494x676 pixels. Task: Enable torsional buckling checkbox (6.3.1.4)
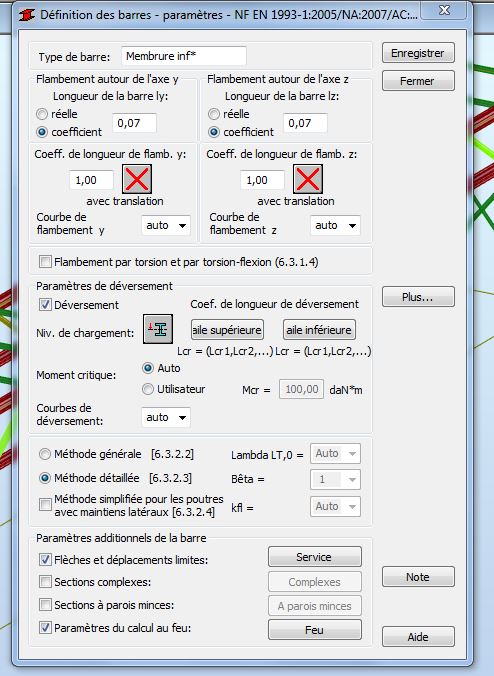pyautogui.click(x=45, y=262)
